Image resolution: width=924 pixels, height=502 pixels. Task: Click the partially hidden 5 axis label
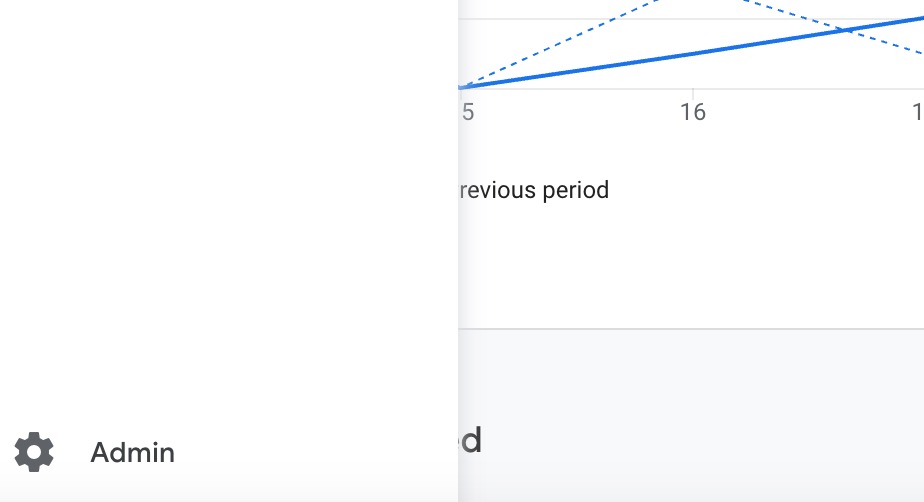point(468,112)
